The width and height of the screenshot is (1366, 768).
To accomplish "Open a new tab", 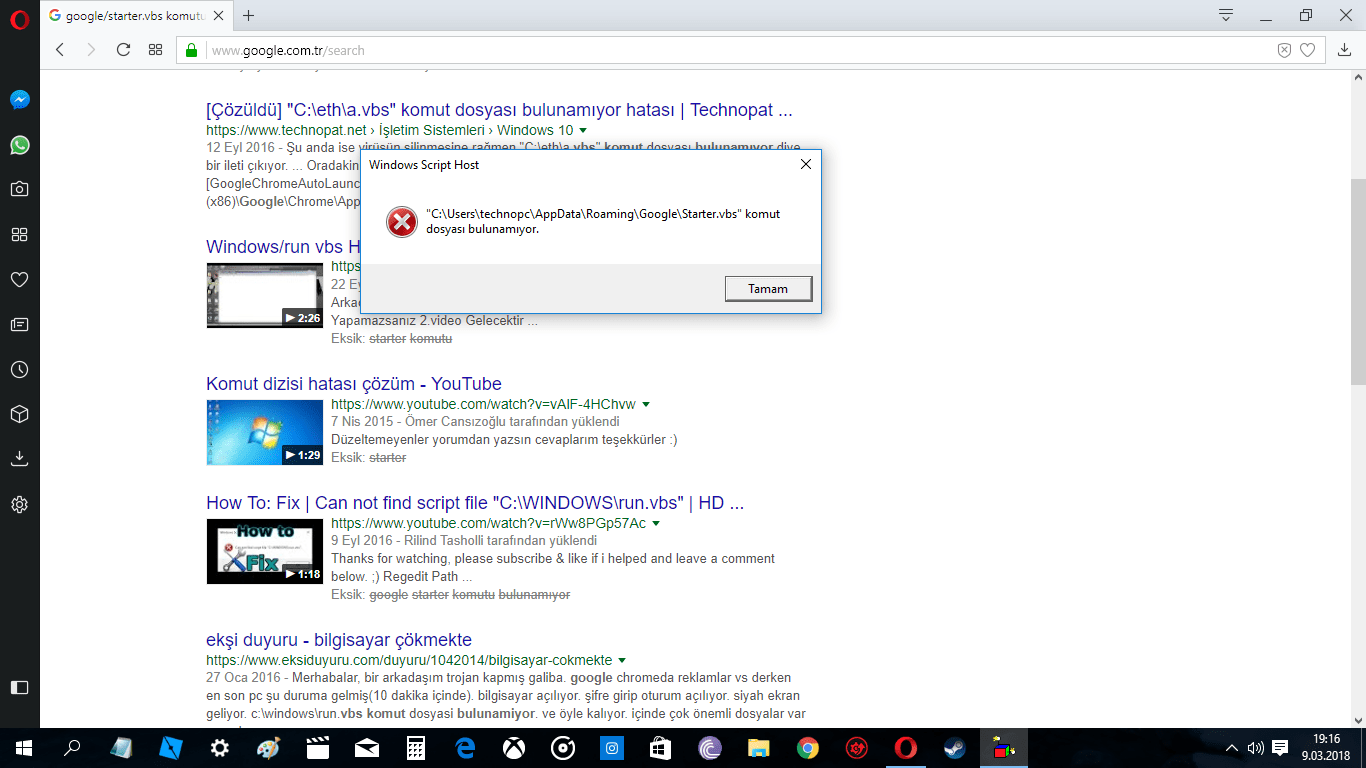I will (x=249, y=16).
